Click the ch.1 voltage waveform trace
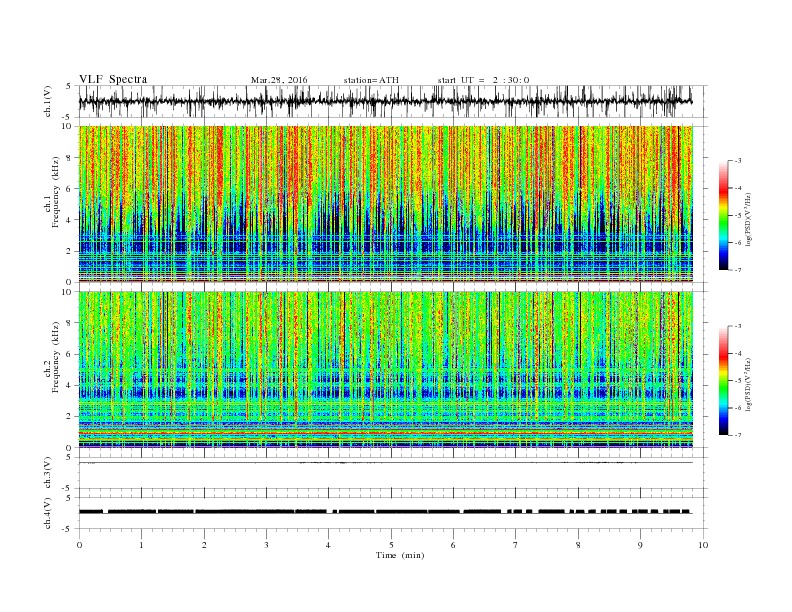Screen dimensions: 792x612 385,101
